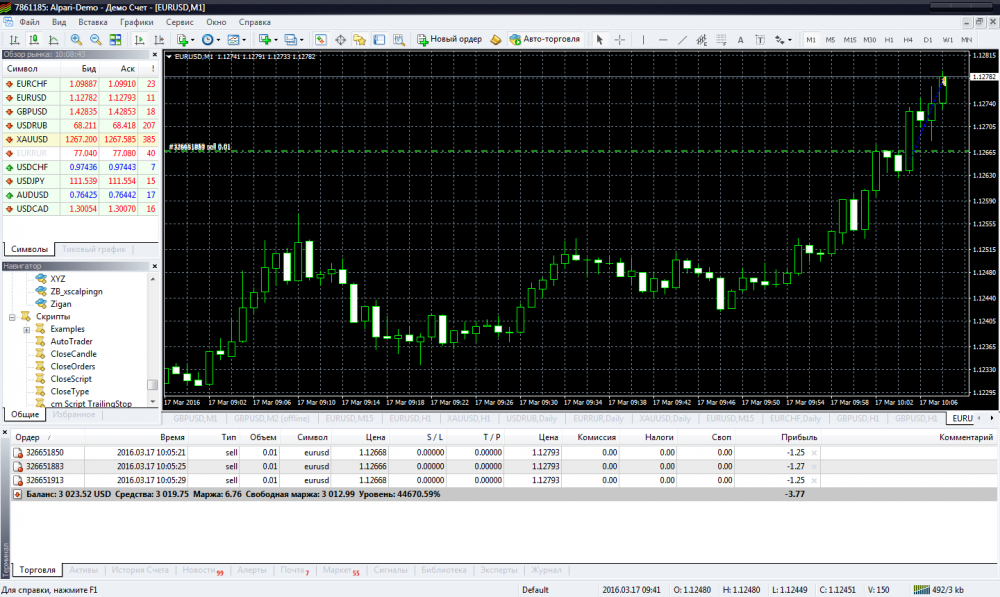Switch to Тиковый график tab
The height and width of the screenshot is (597, 1000).
pos(94,249)
